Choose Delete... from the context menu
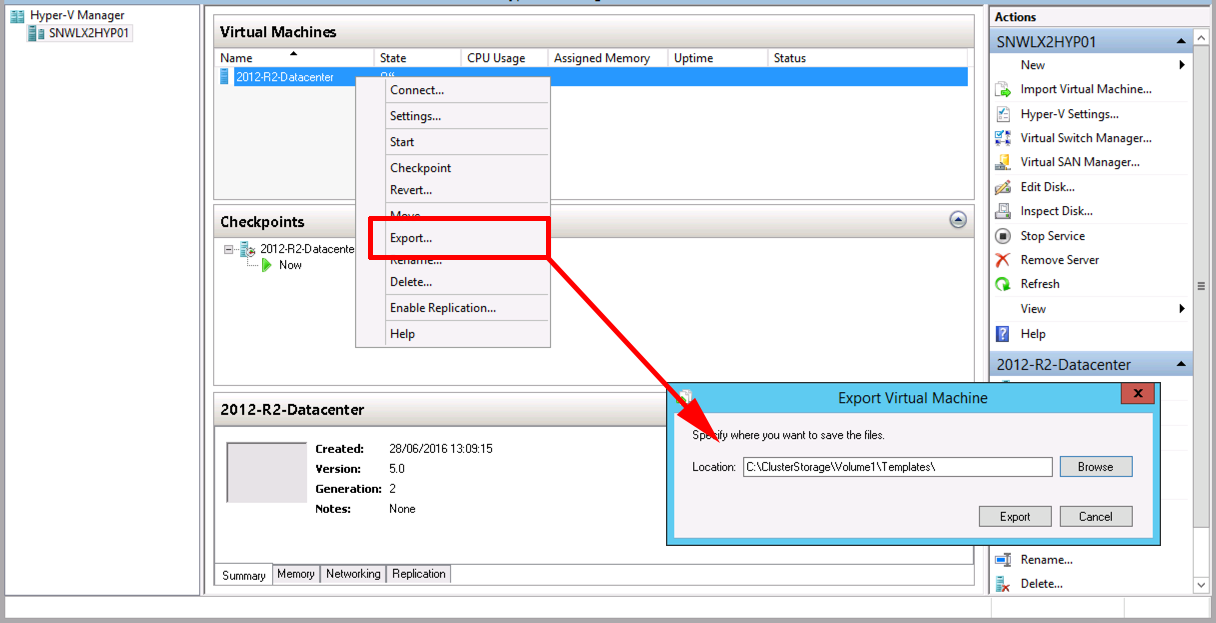The image size is (1216, 623). [411, 282]
